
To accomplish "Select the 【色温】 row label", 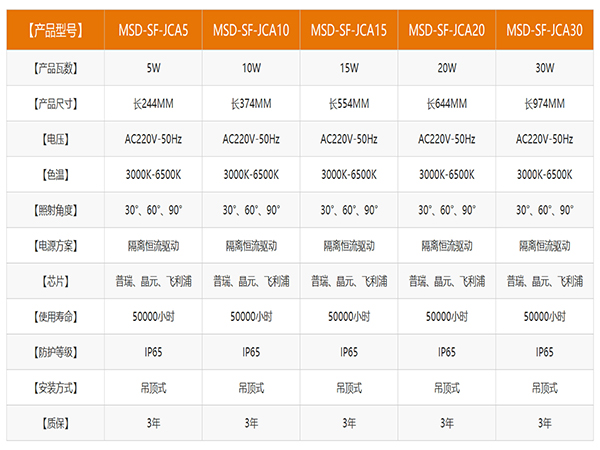I will (x=55, y=175).
